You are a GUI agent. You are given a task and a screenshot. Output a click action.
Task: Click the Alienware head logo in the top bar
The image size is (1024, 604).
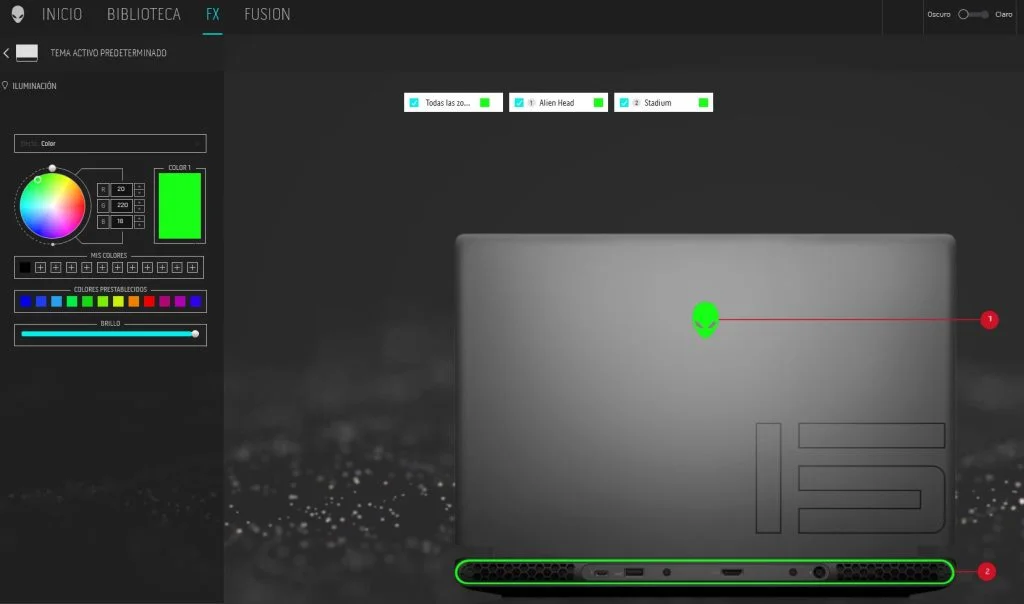coord(18,14)
